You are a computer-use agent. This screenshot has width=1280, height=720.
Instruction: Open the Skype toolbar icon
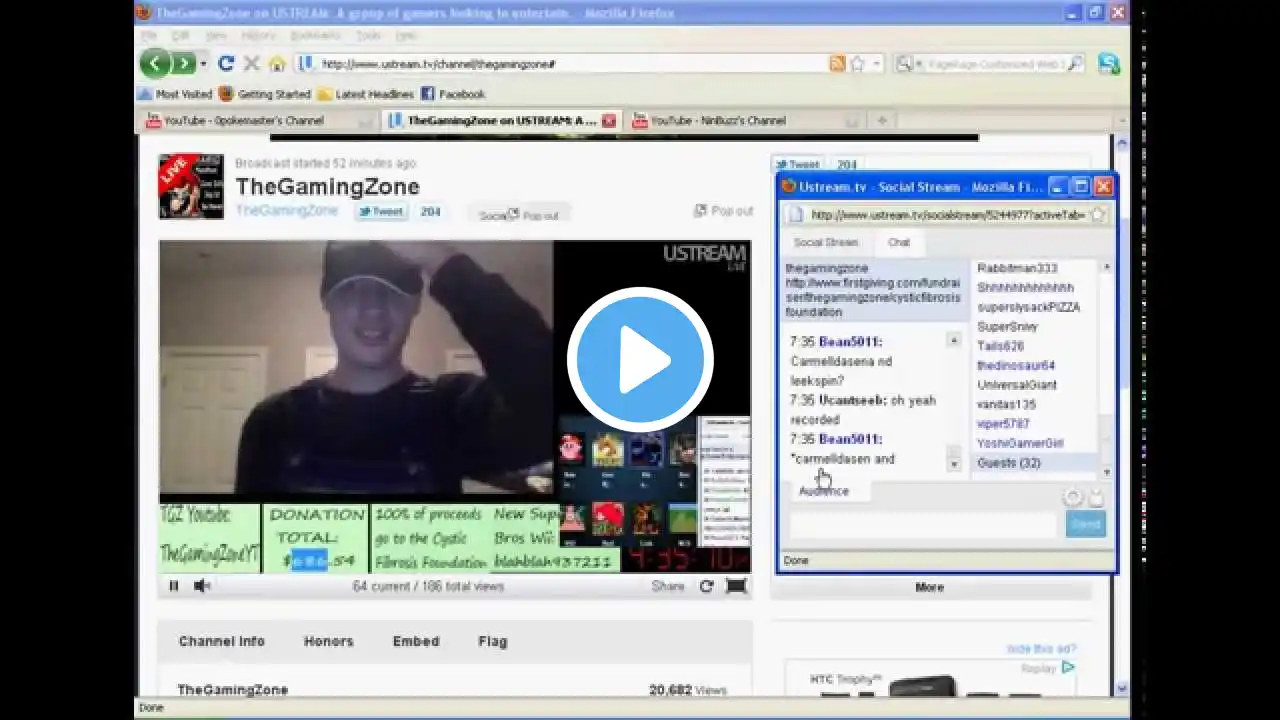1108,64
